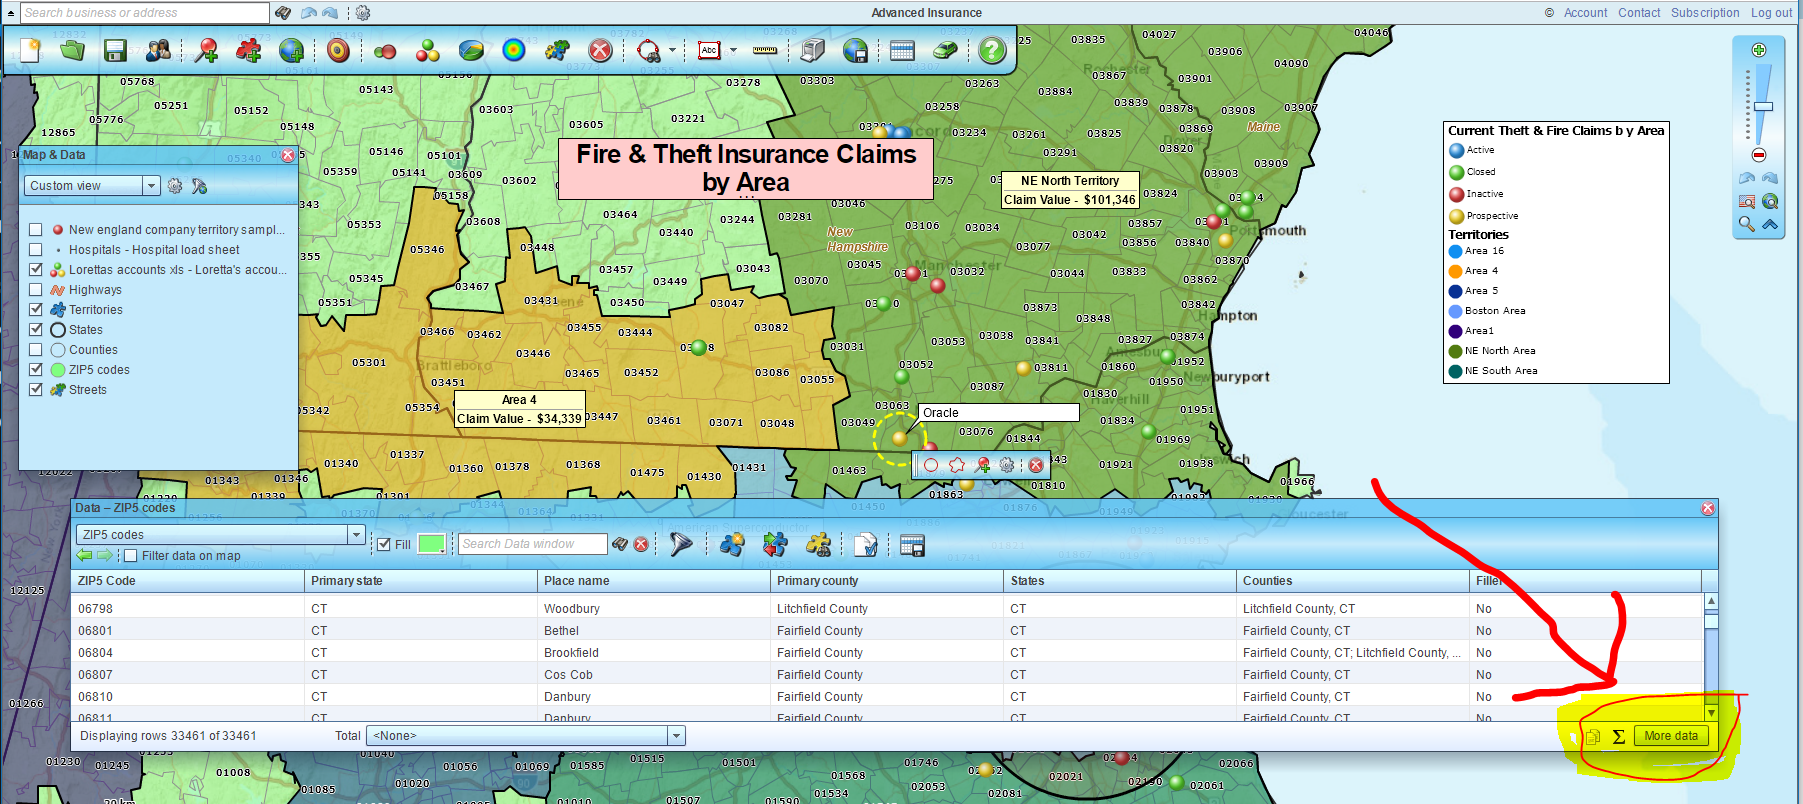Screen dimensions: 1803x804
Task: Select the Abc text label tool
Action: [x=709, y=50]
